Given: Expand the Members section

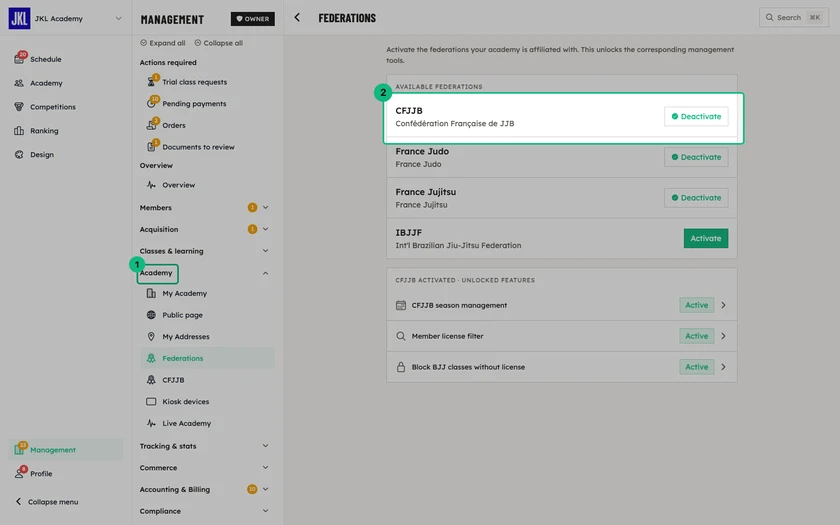Looking at the screenshot, I should click(265, 207).
